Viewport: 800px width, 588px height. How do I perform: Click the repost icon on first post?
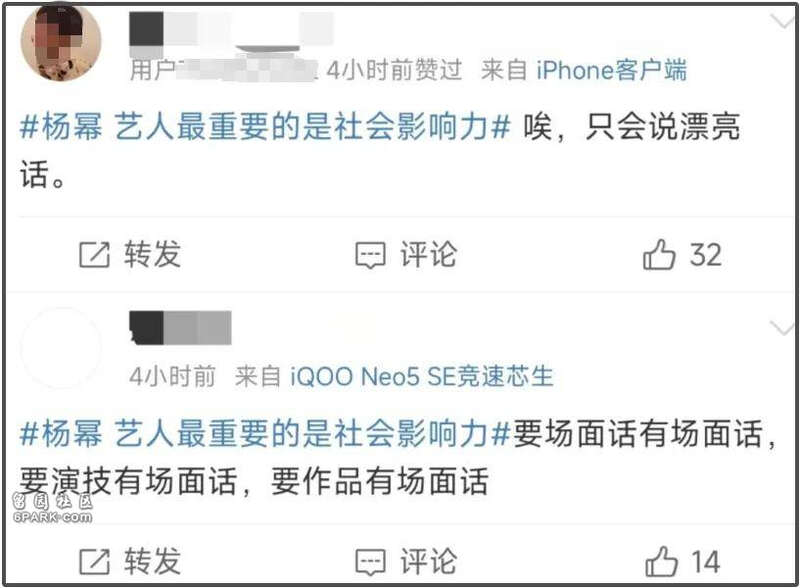point(94,254)
